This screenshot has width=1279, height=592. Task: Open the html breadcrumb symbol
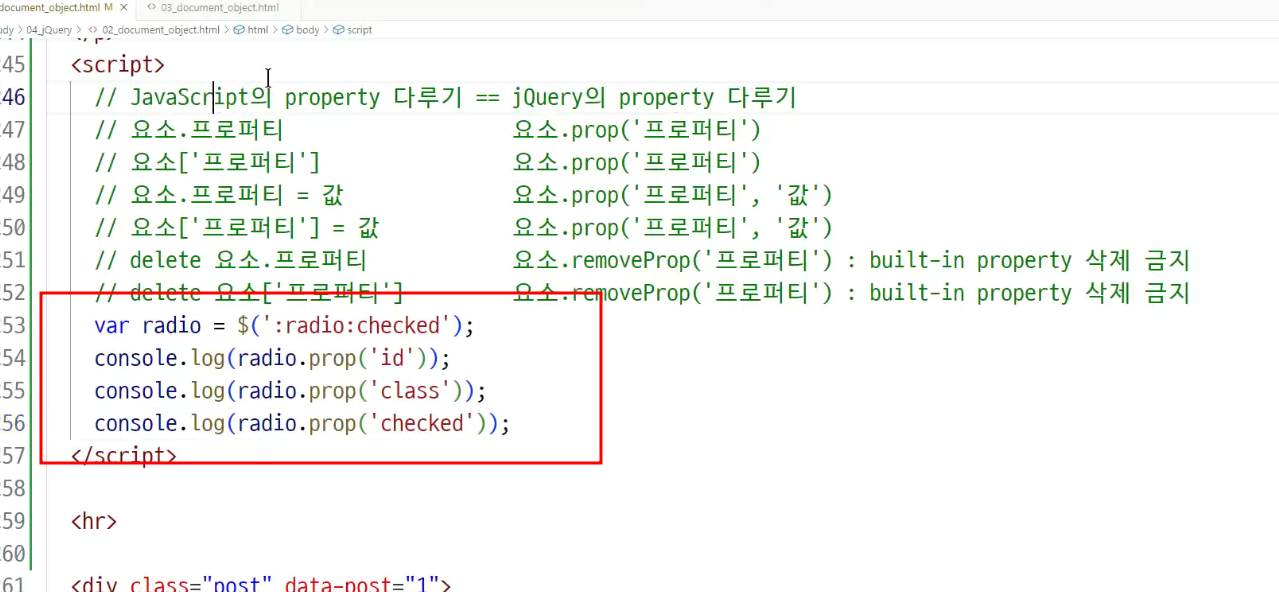(258, 30)
